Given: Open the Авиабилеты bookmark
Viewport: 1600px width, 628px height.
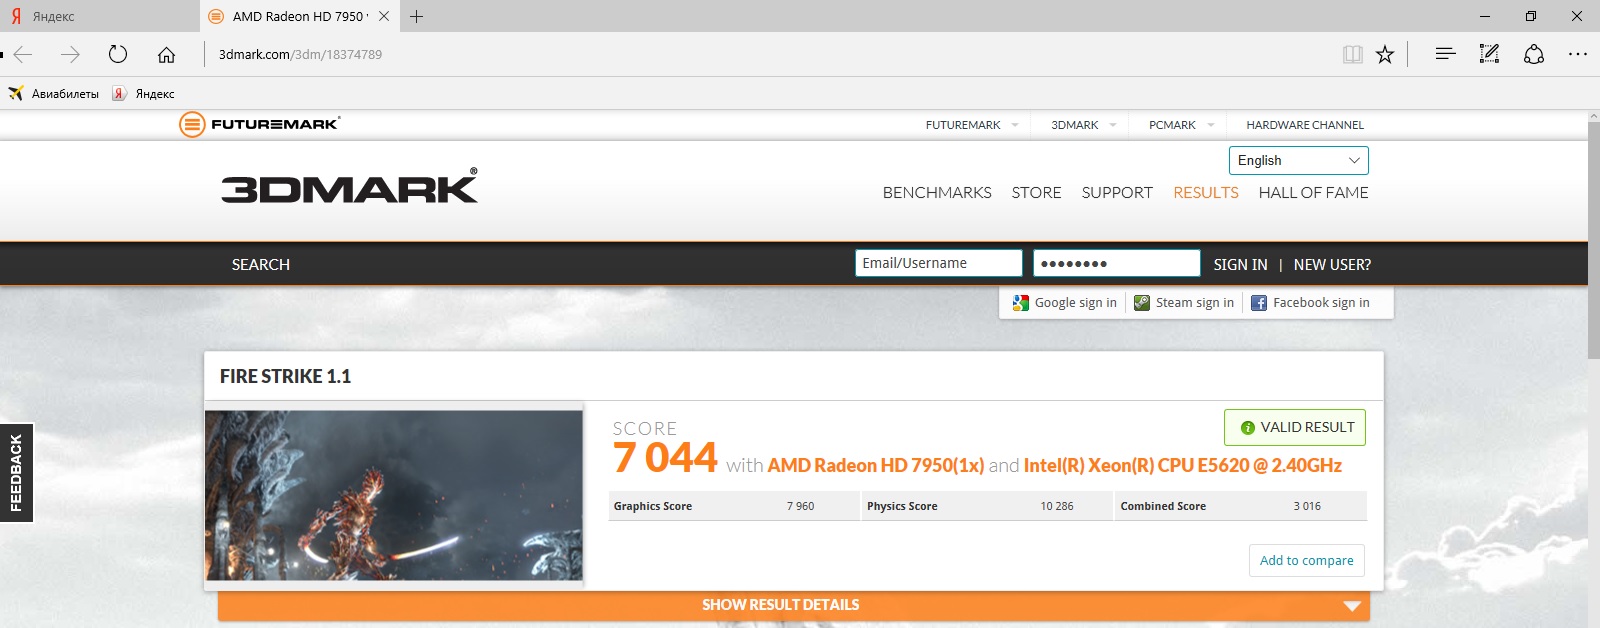Looking at the screenshot, I should [54, 93].
